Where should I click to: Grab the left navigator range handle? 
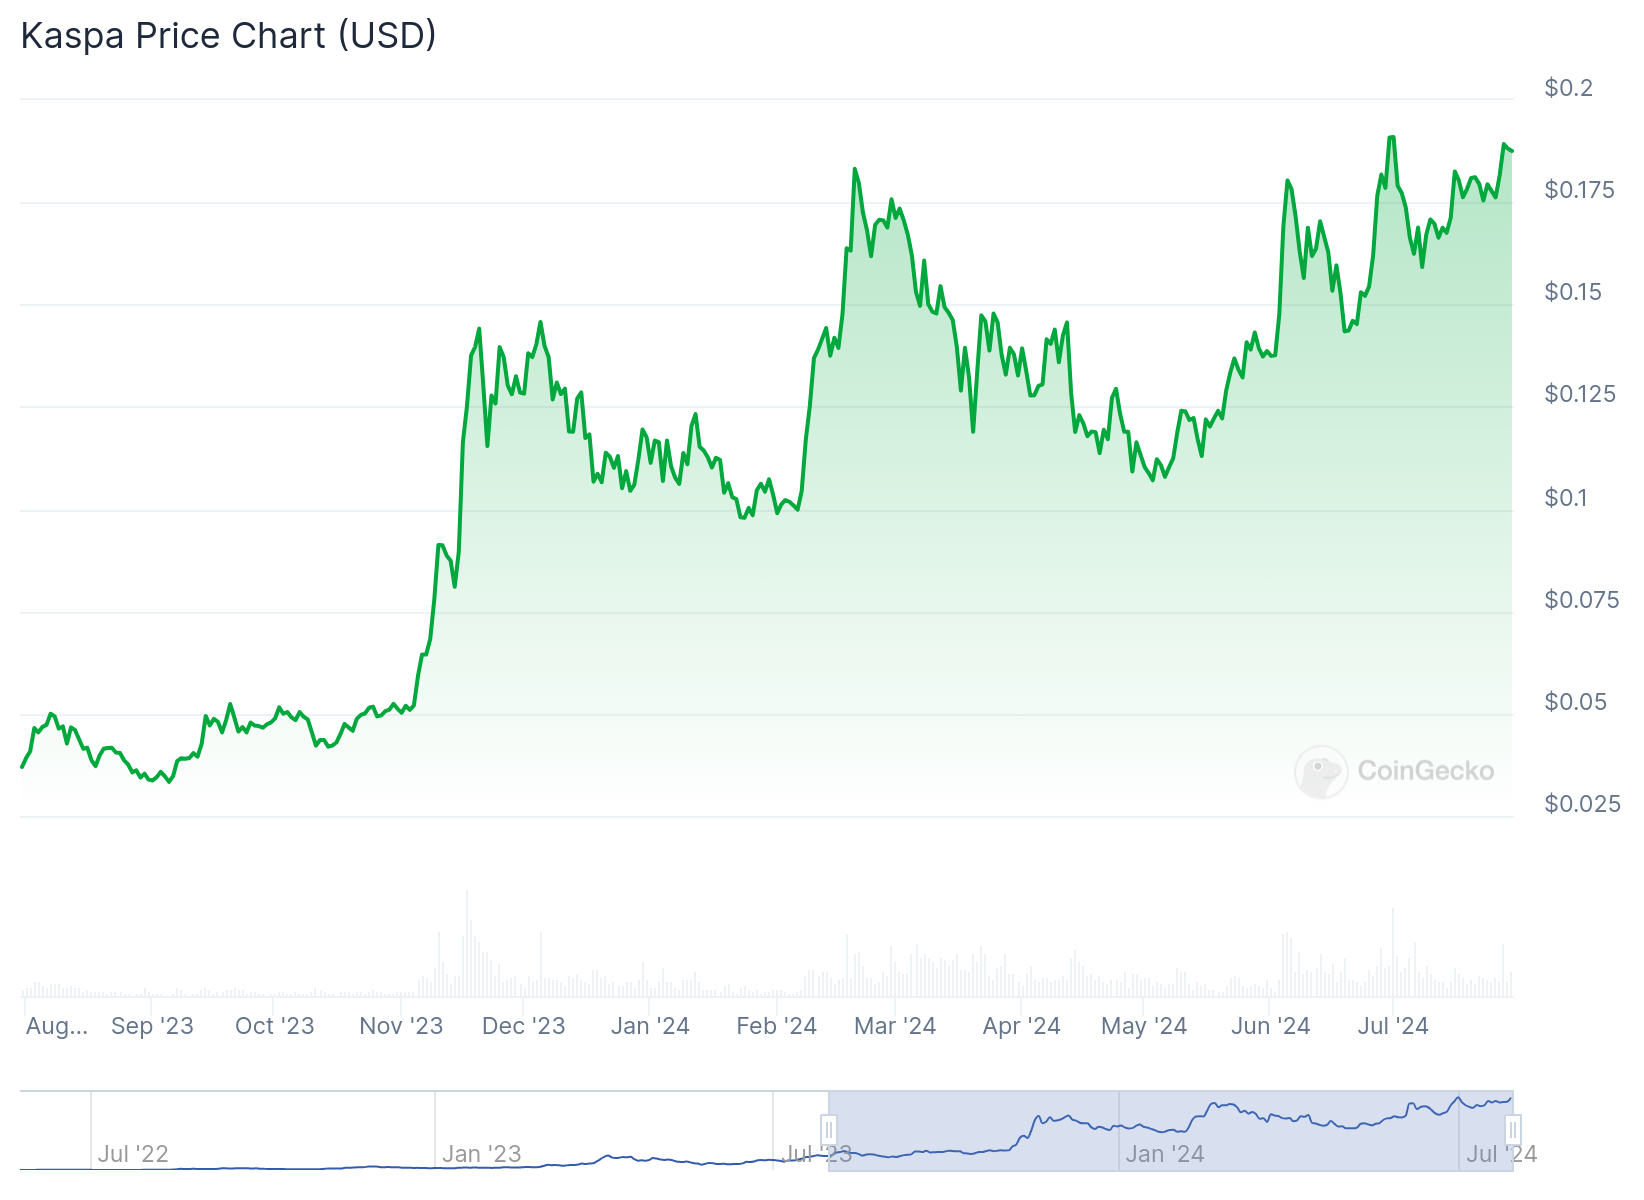point(829,1131)
